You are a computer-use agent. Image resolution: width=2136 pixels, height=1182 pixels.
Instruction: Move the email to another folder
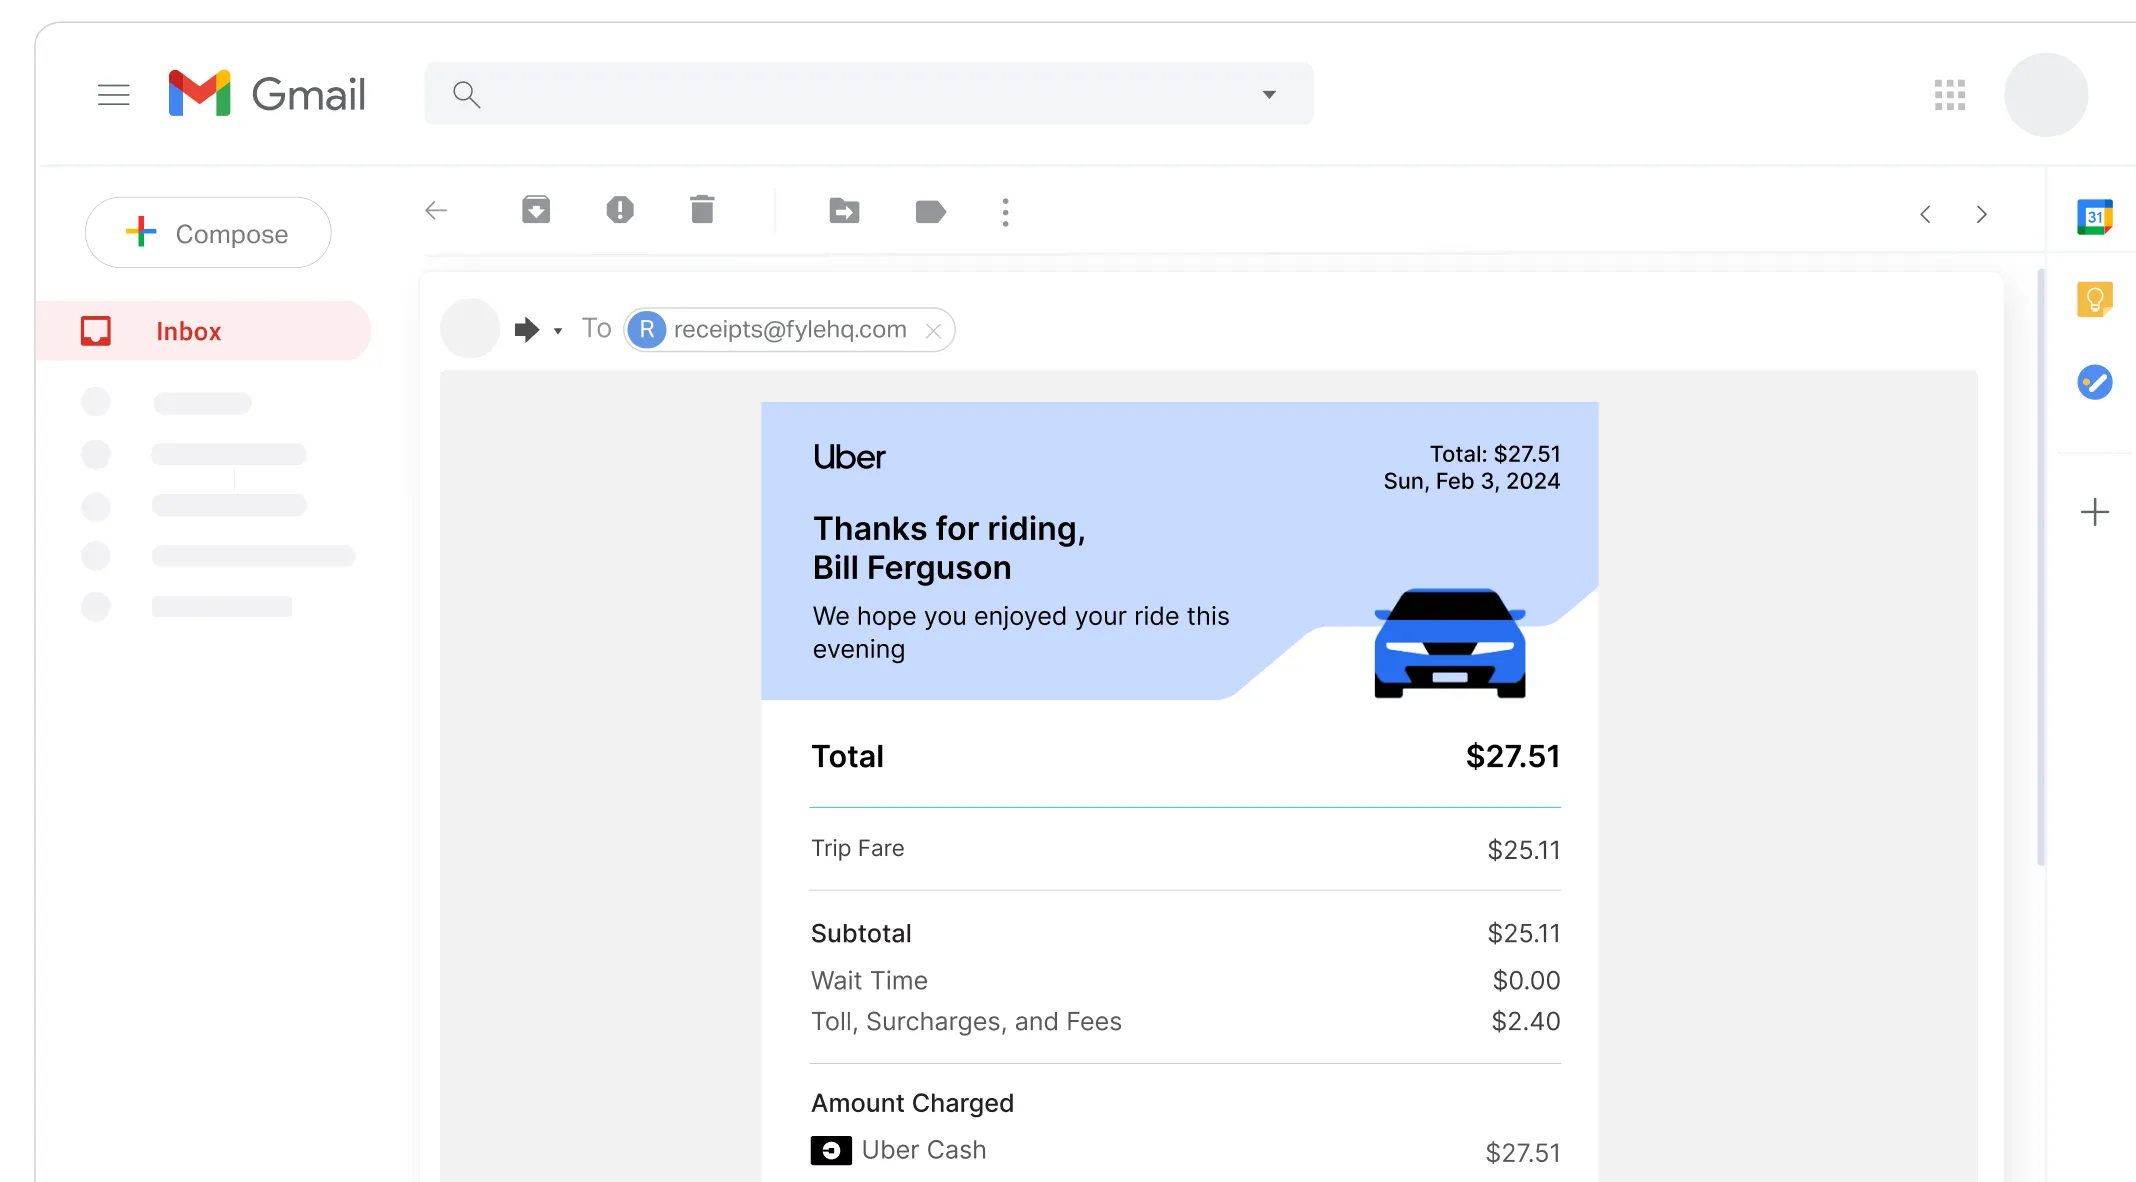(844, 212)
